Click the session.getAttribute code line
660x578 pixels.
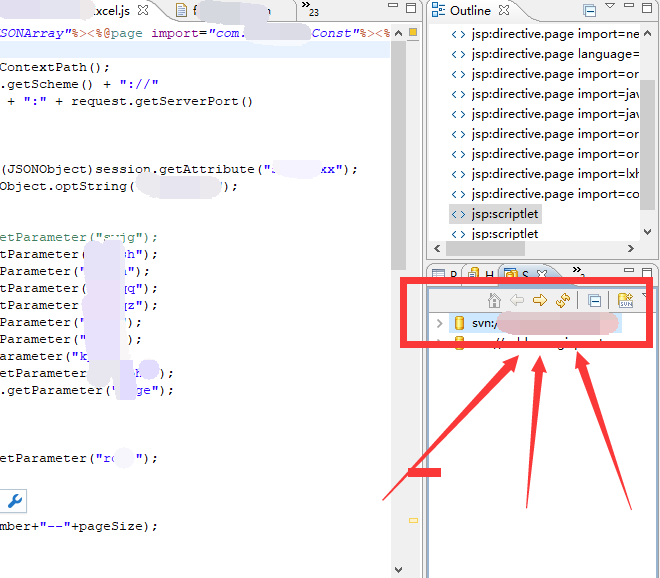179,169
